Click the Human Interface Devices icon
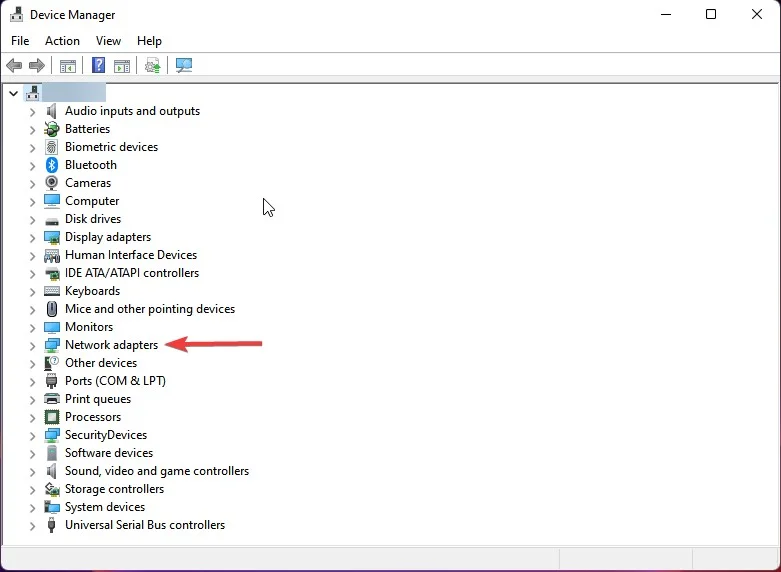This screenshot has height=572, width=781. 52,256
